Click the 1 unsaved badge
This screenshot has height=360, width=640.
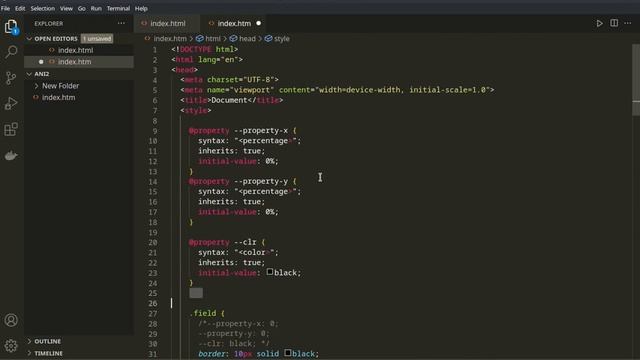click(97, 39)
